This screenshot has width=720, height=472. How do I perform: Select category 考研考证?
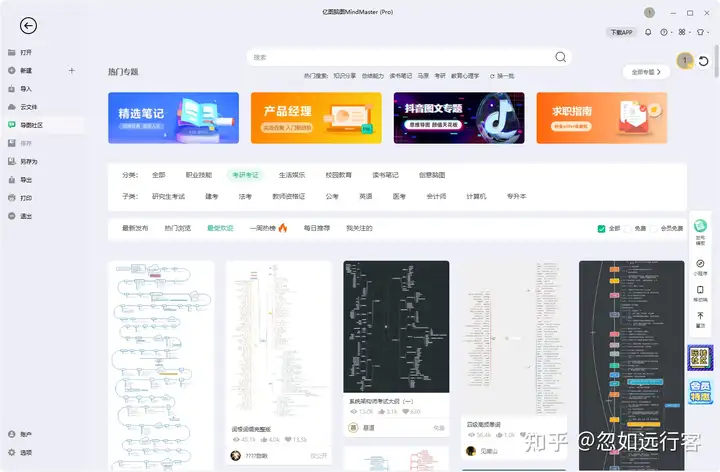[x=245, y=175]
